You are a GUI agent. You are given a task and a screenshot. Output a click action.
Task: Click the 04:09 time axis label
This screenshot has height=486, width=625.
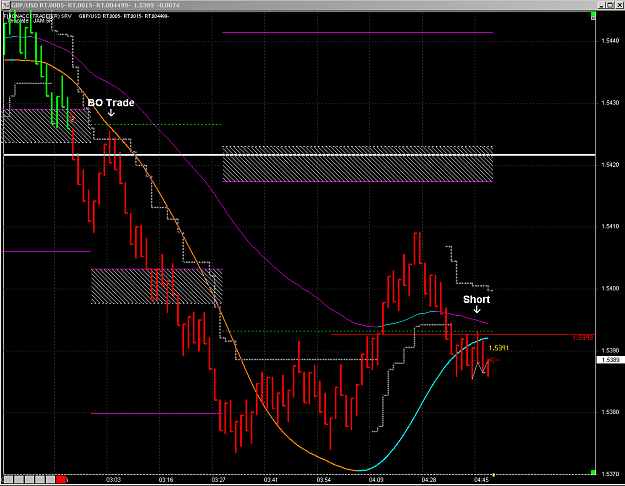[376, 480]
